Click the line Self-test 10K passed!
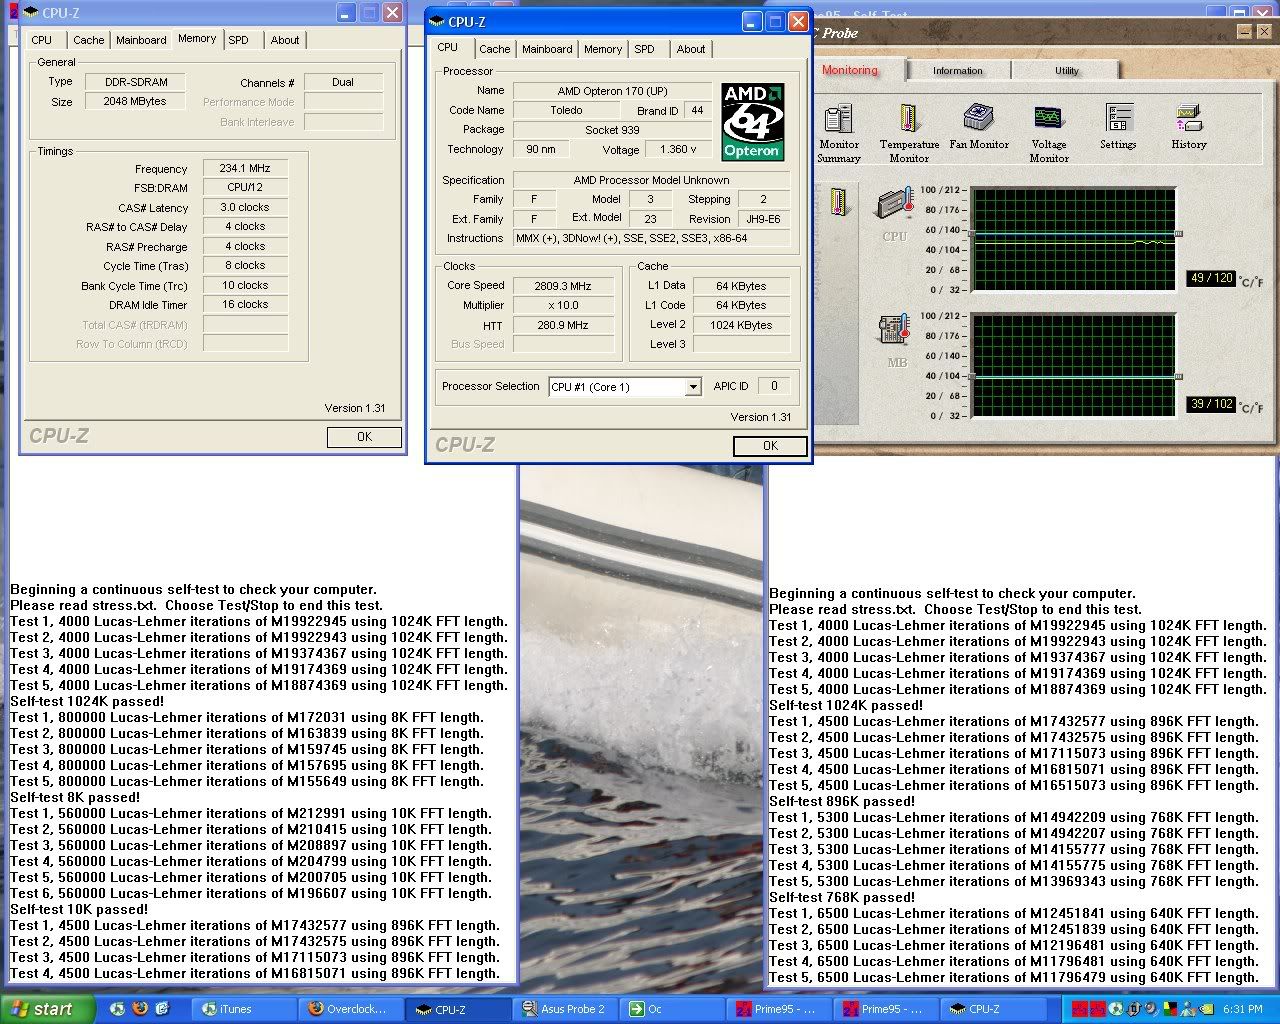1280x1024 pixels. 79,910
